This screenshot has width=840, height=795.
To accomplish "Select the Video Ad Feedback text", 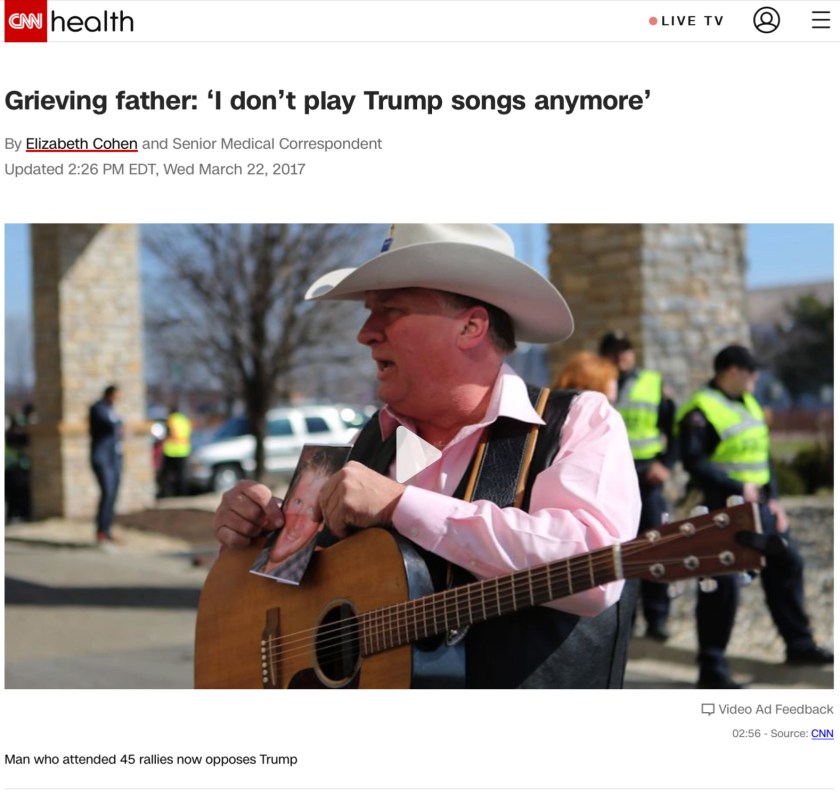I will coord(776,709).
